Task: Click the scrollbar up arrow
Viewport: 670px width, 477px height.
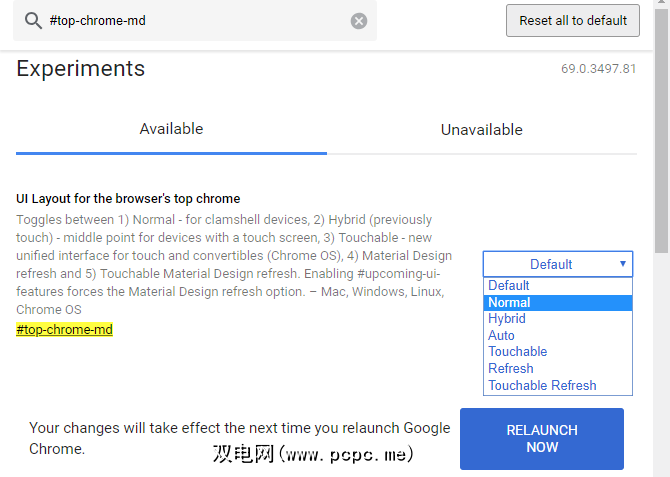Action: coord(662,3)
